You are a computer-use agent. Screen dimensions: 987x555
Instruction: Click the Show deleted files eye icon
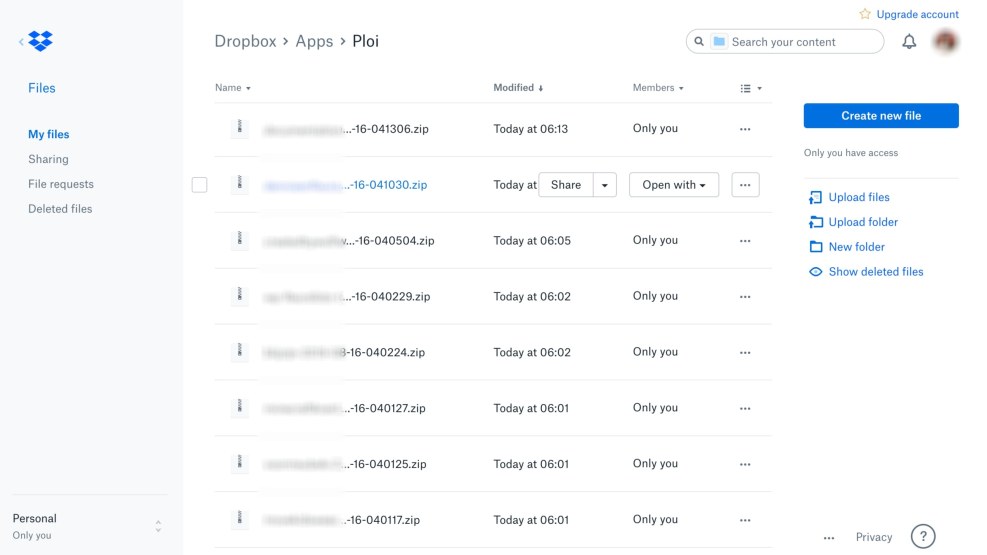(816, 272)
